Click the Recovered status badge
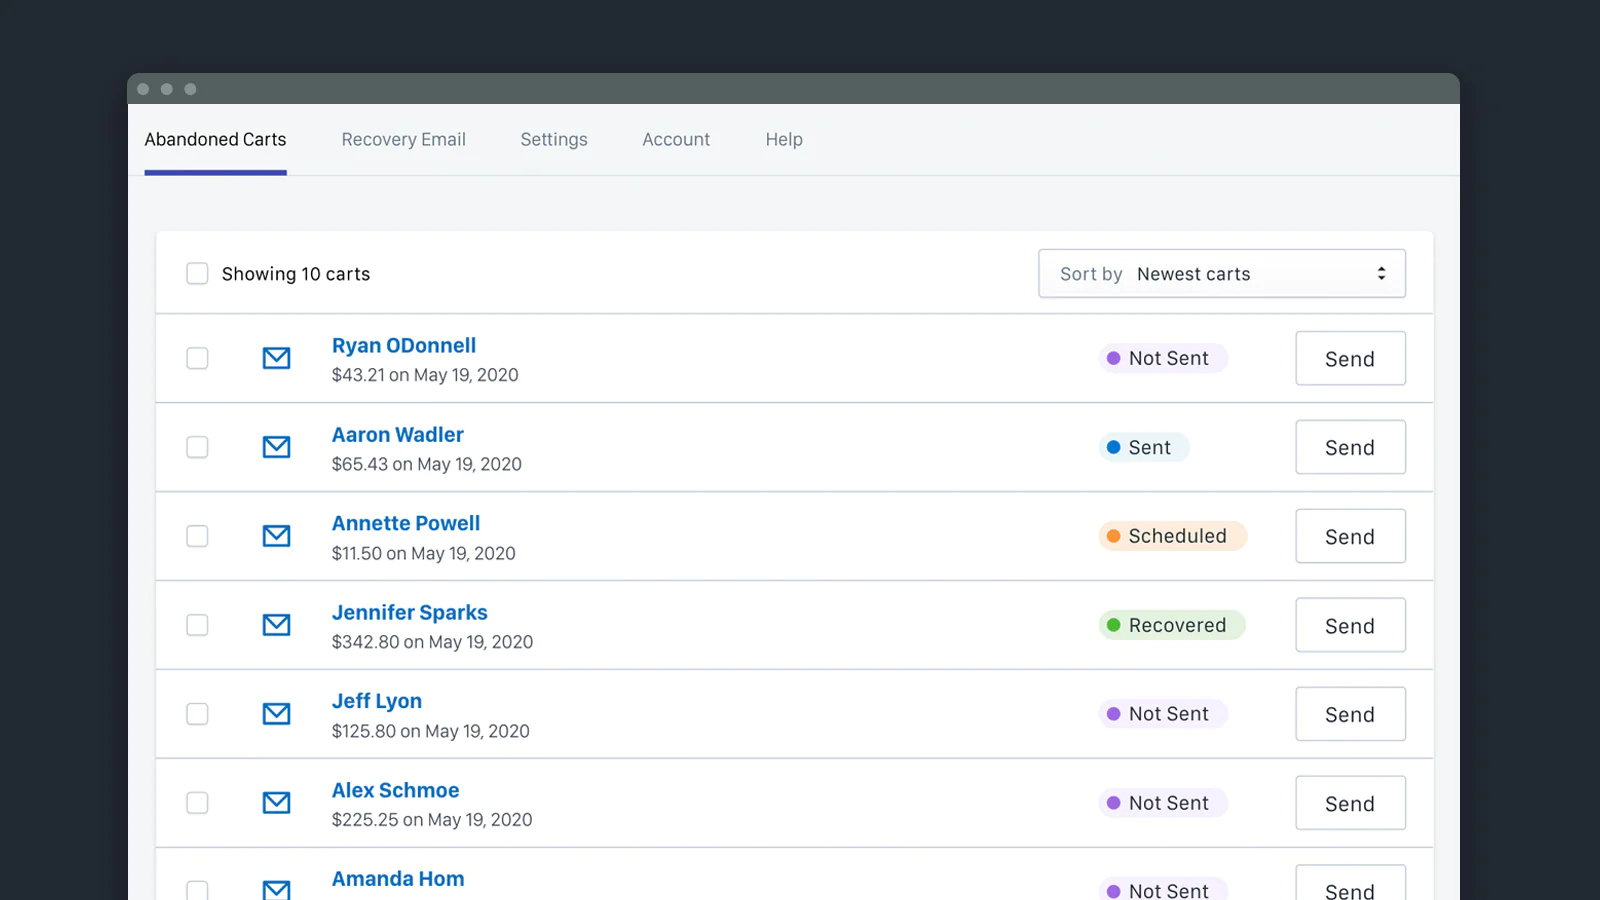The image size is (1600, 900). pyautogui.click(x=1172, y=625)
